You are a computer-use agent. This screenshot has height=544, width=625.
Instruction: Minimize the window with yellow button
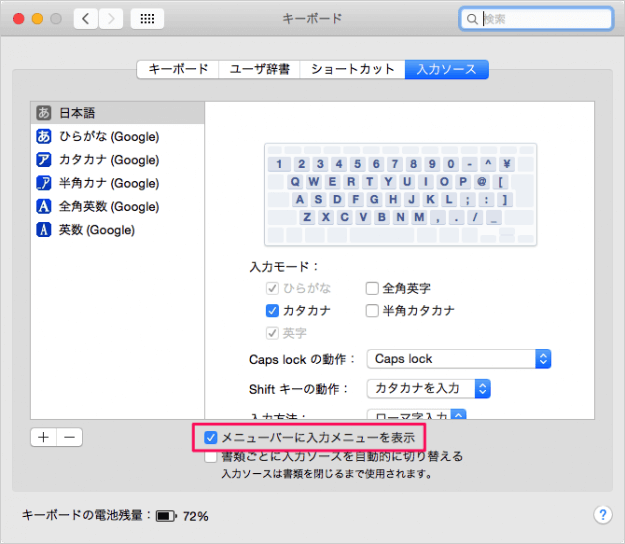tap(37, 19)
